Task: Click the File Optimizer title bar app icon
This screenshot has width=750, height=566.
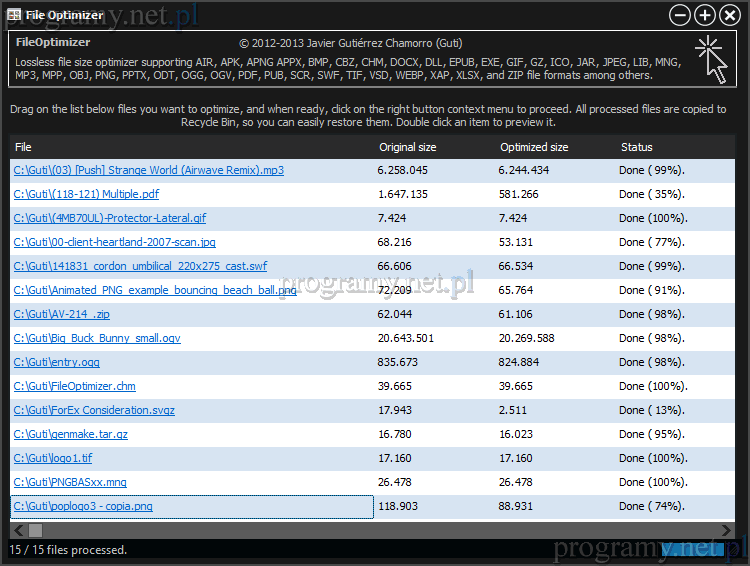Action: 14,15
